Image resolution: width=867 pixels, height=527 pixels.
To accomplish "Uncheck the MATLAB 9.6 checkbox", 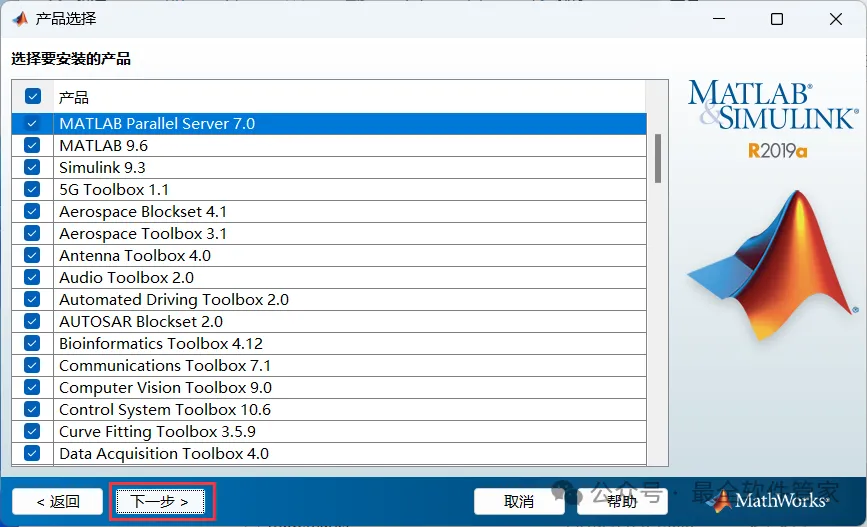I will point(32,145).
